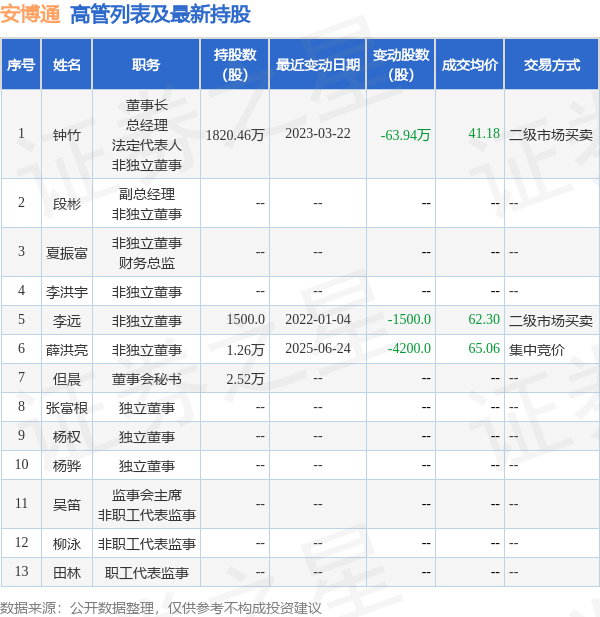Image resolution: width=600 pixels, height=617 pixels.
Task: Click the 持股数(股) column header
Action: pyautogui.click(x=235, y=65)
